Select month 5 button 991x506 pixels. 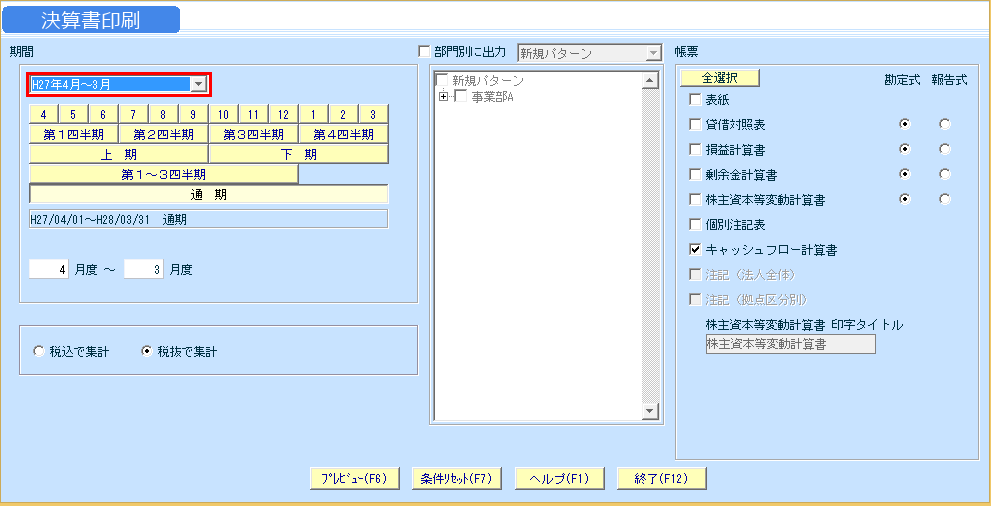coord(74,114)
